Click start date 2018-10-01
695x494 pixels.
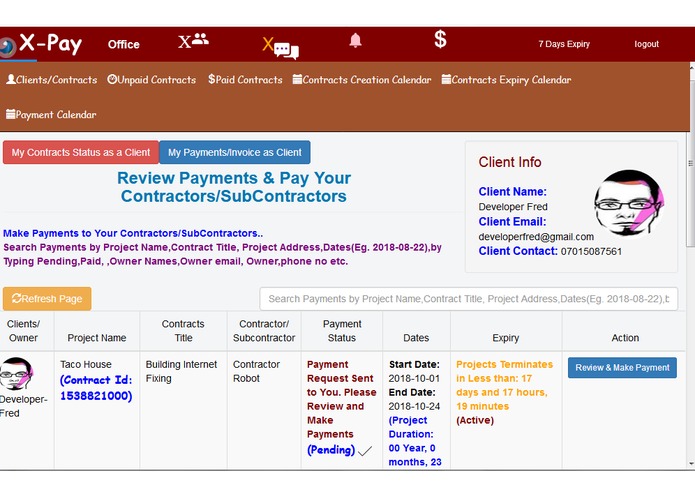[x=414, y=379]
